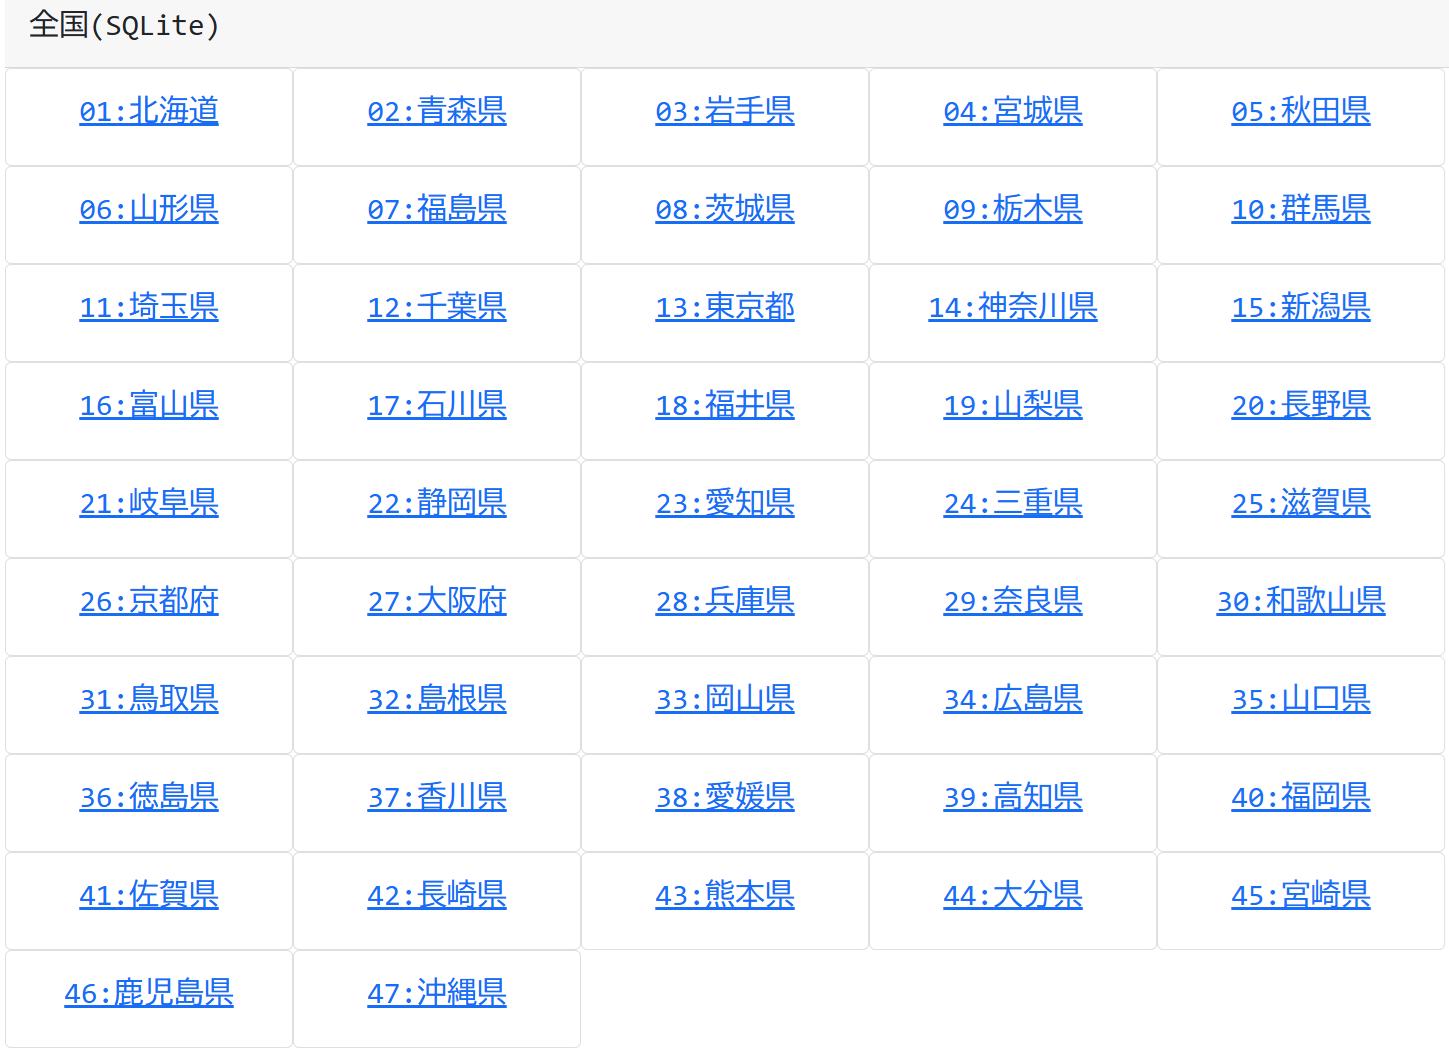Click the 14:神奈川県 link
Image resolution: width=1449 pixels, height=1057 pixels.
click(1013, 307)
